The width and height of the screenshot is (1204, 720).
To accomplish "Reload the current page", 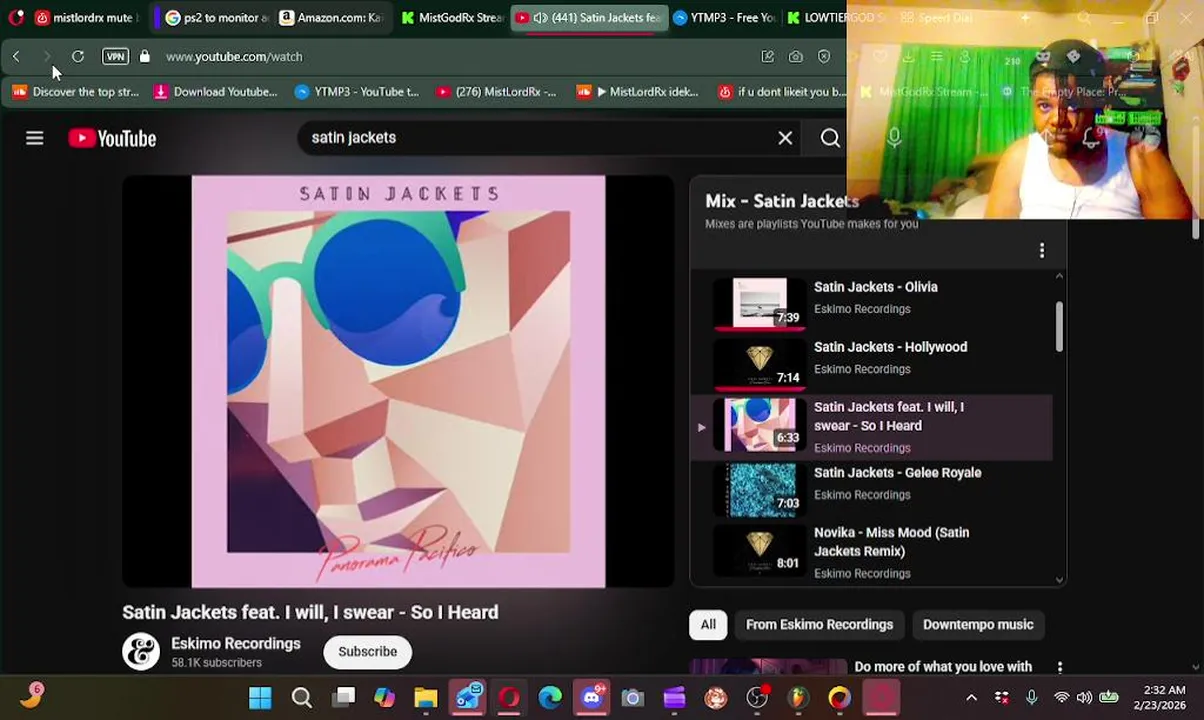I will click(78, 57).
